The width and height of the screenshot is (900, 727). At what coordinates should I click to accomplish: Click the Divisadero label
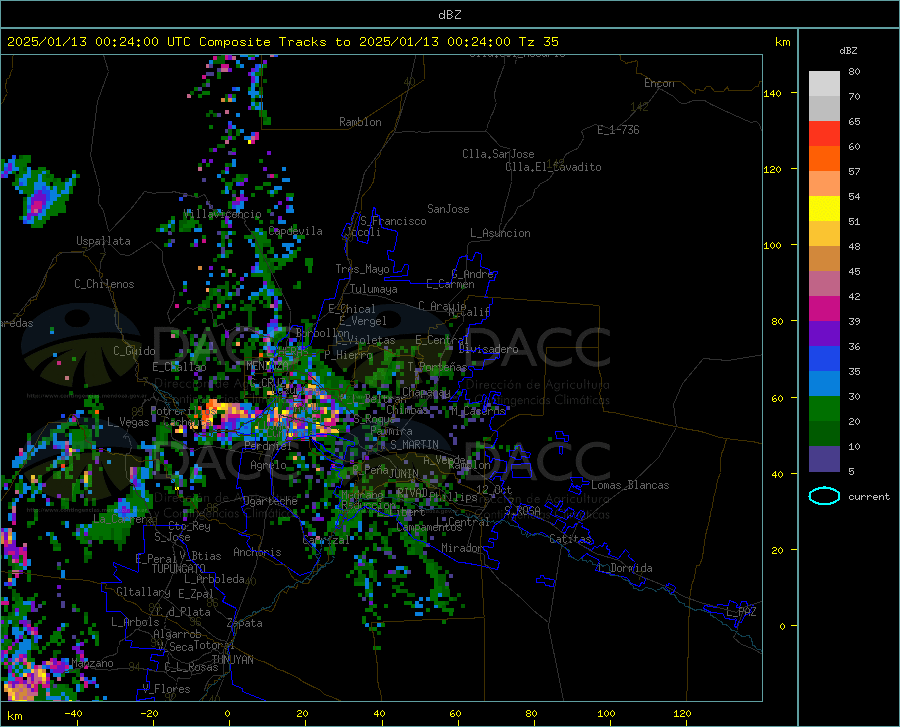488,349
